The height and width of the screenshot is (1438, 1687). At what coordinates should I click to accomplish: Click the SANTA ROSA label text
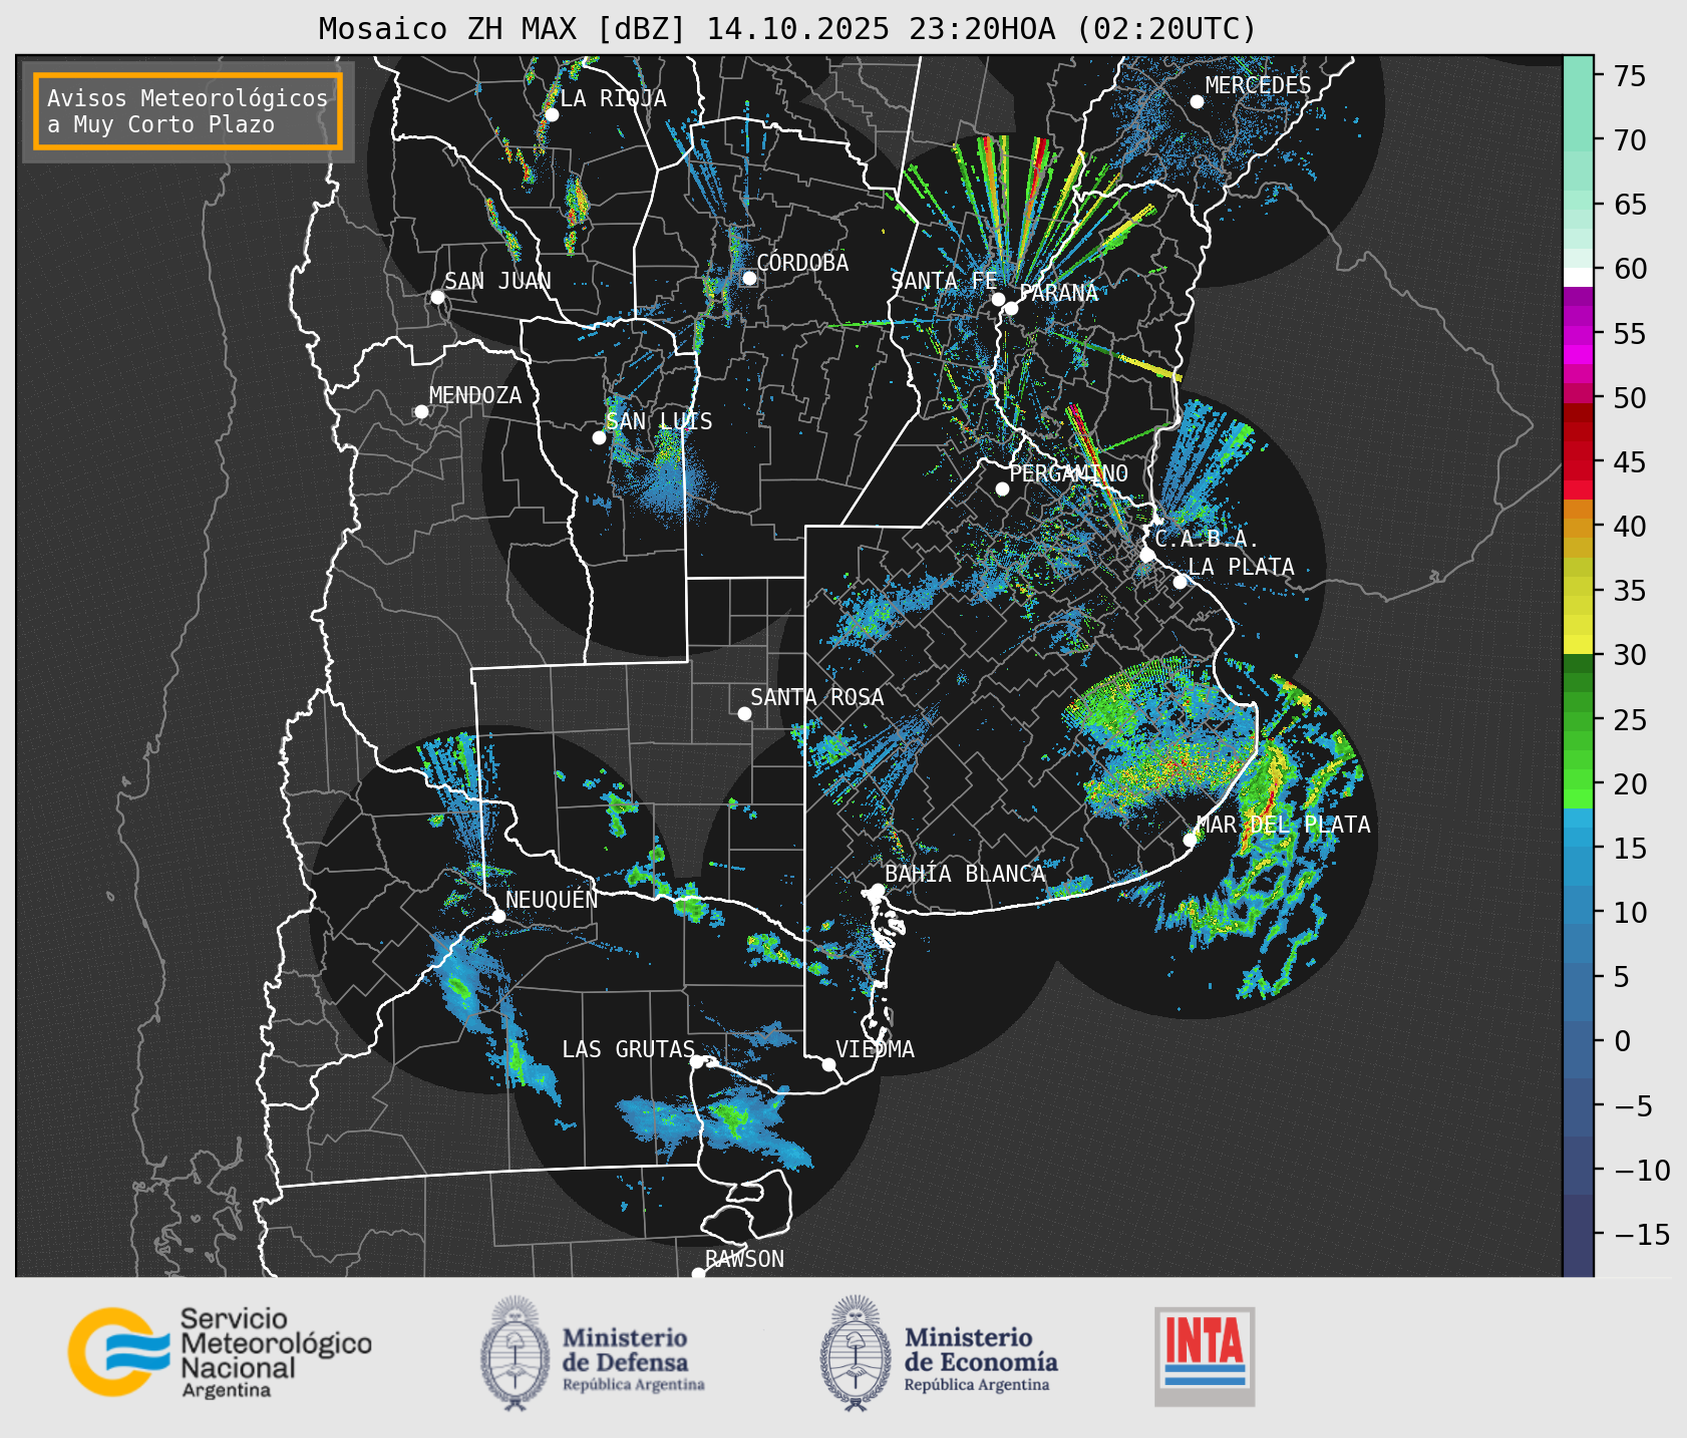[818, 697]
